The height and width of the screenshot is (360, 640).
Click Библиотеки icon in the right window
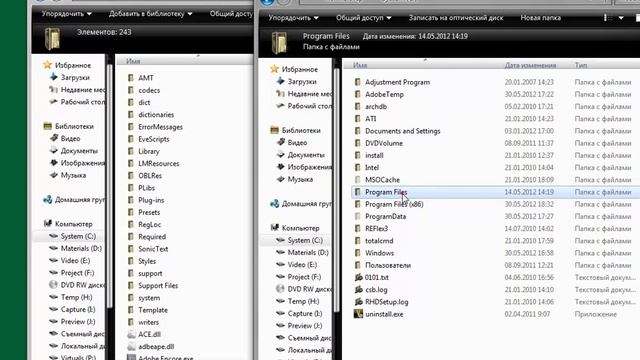coord(274,130)
